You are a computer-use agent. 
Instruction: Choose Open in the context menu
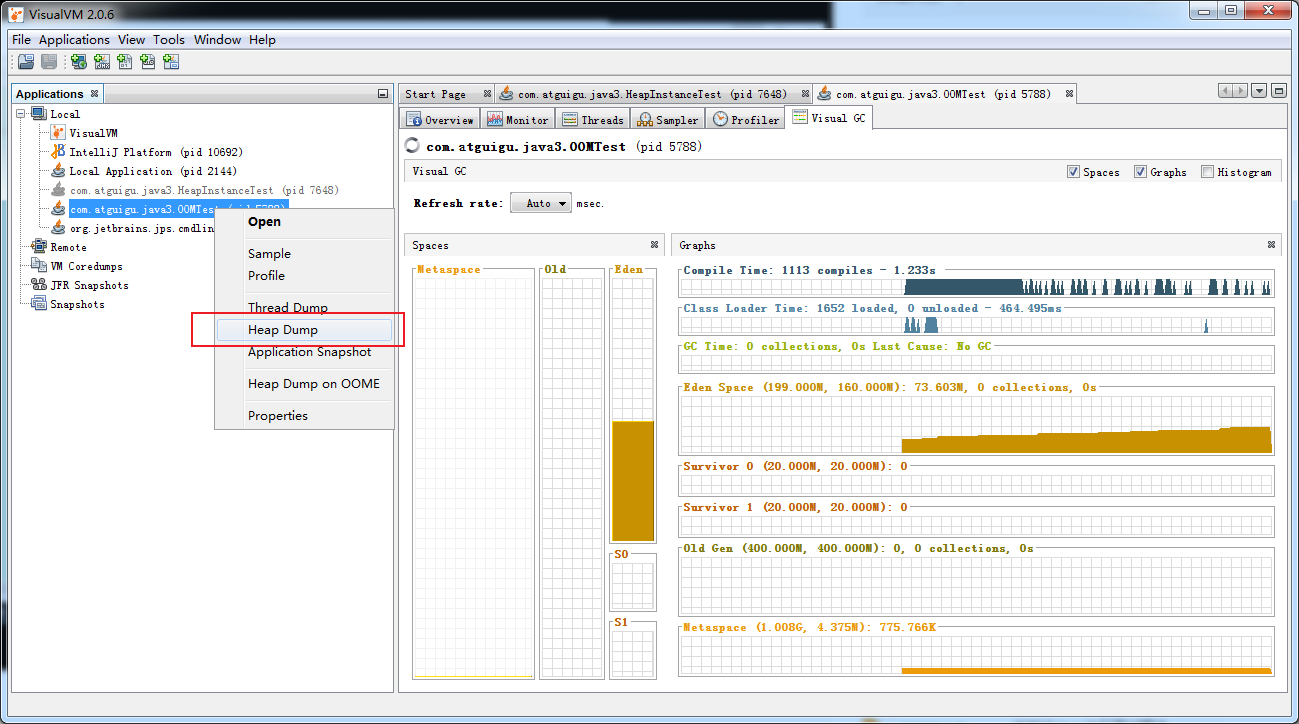[x=305, y=222]
